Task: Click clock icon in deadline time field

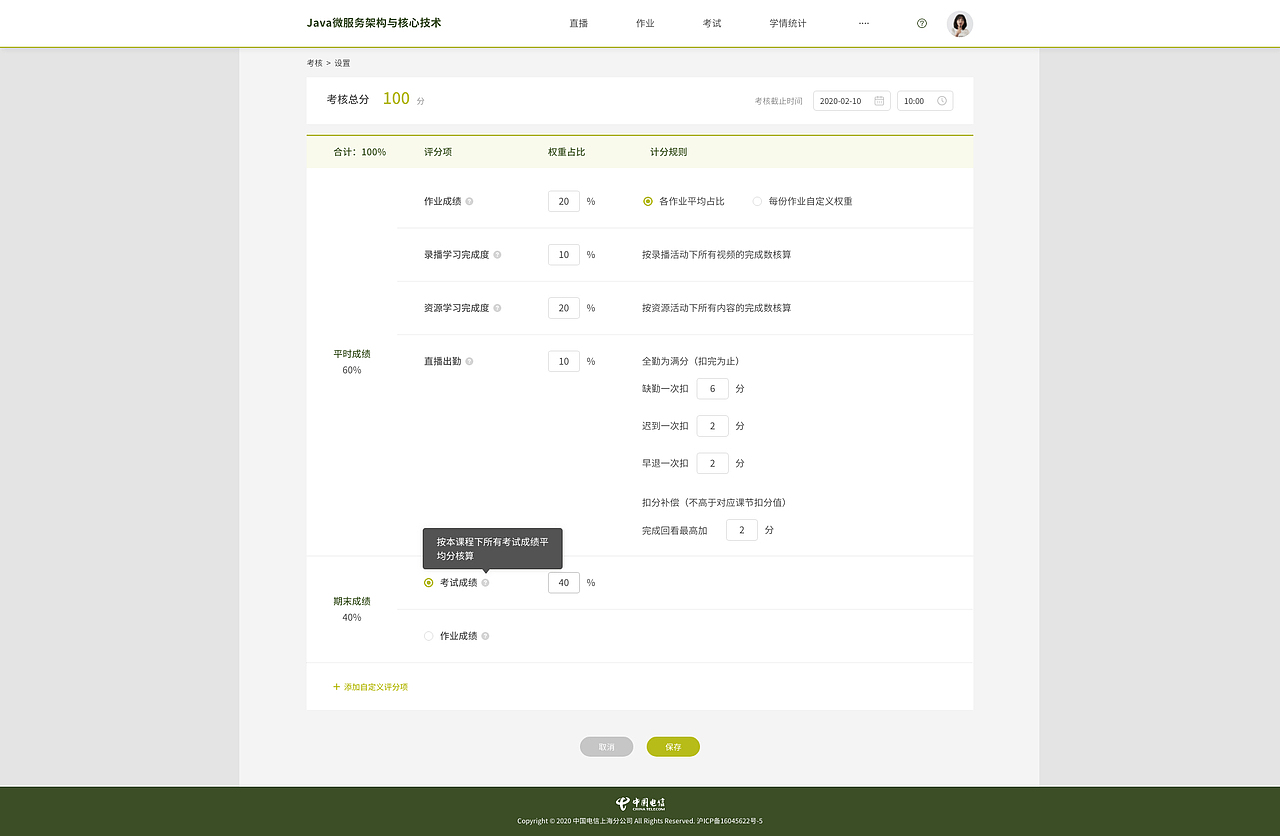Action: coord(941,101)
